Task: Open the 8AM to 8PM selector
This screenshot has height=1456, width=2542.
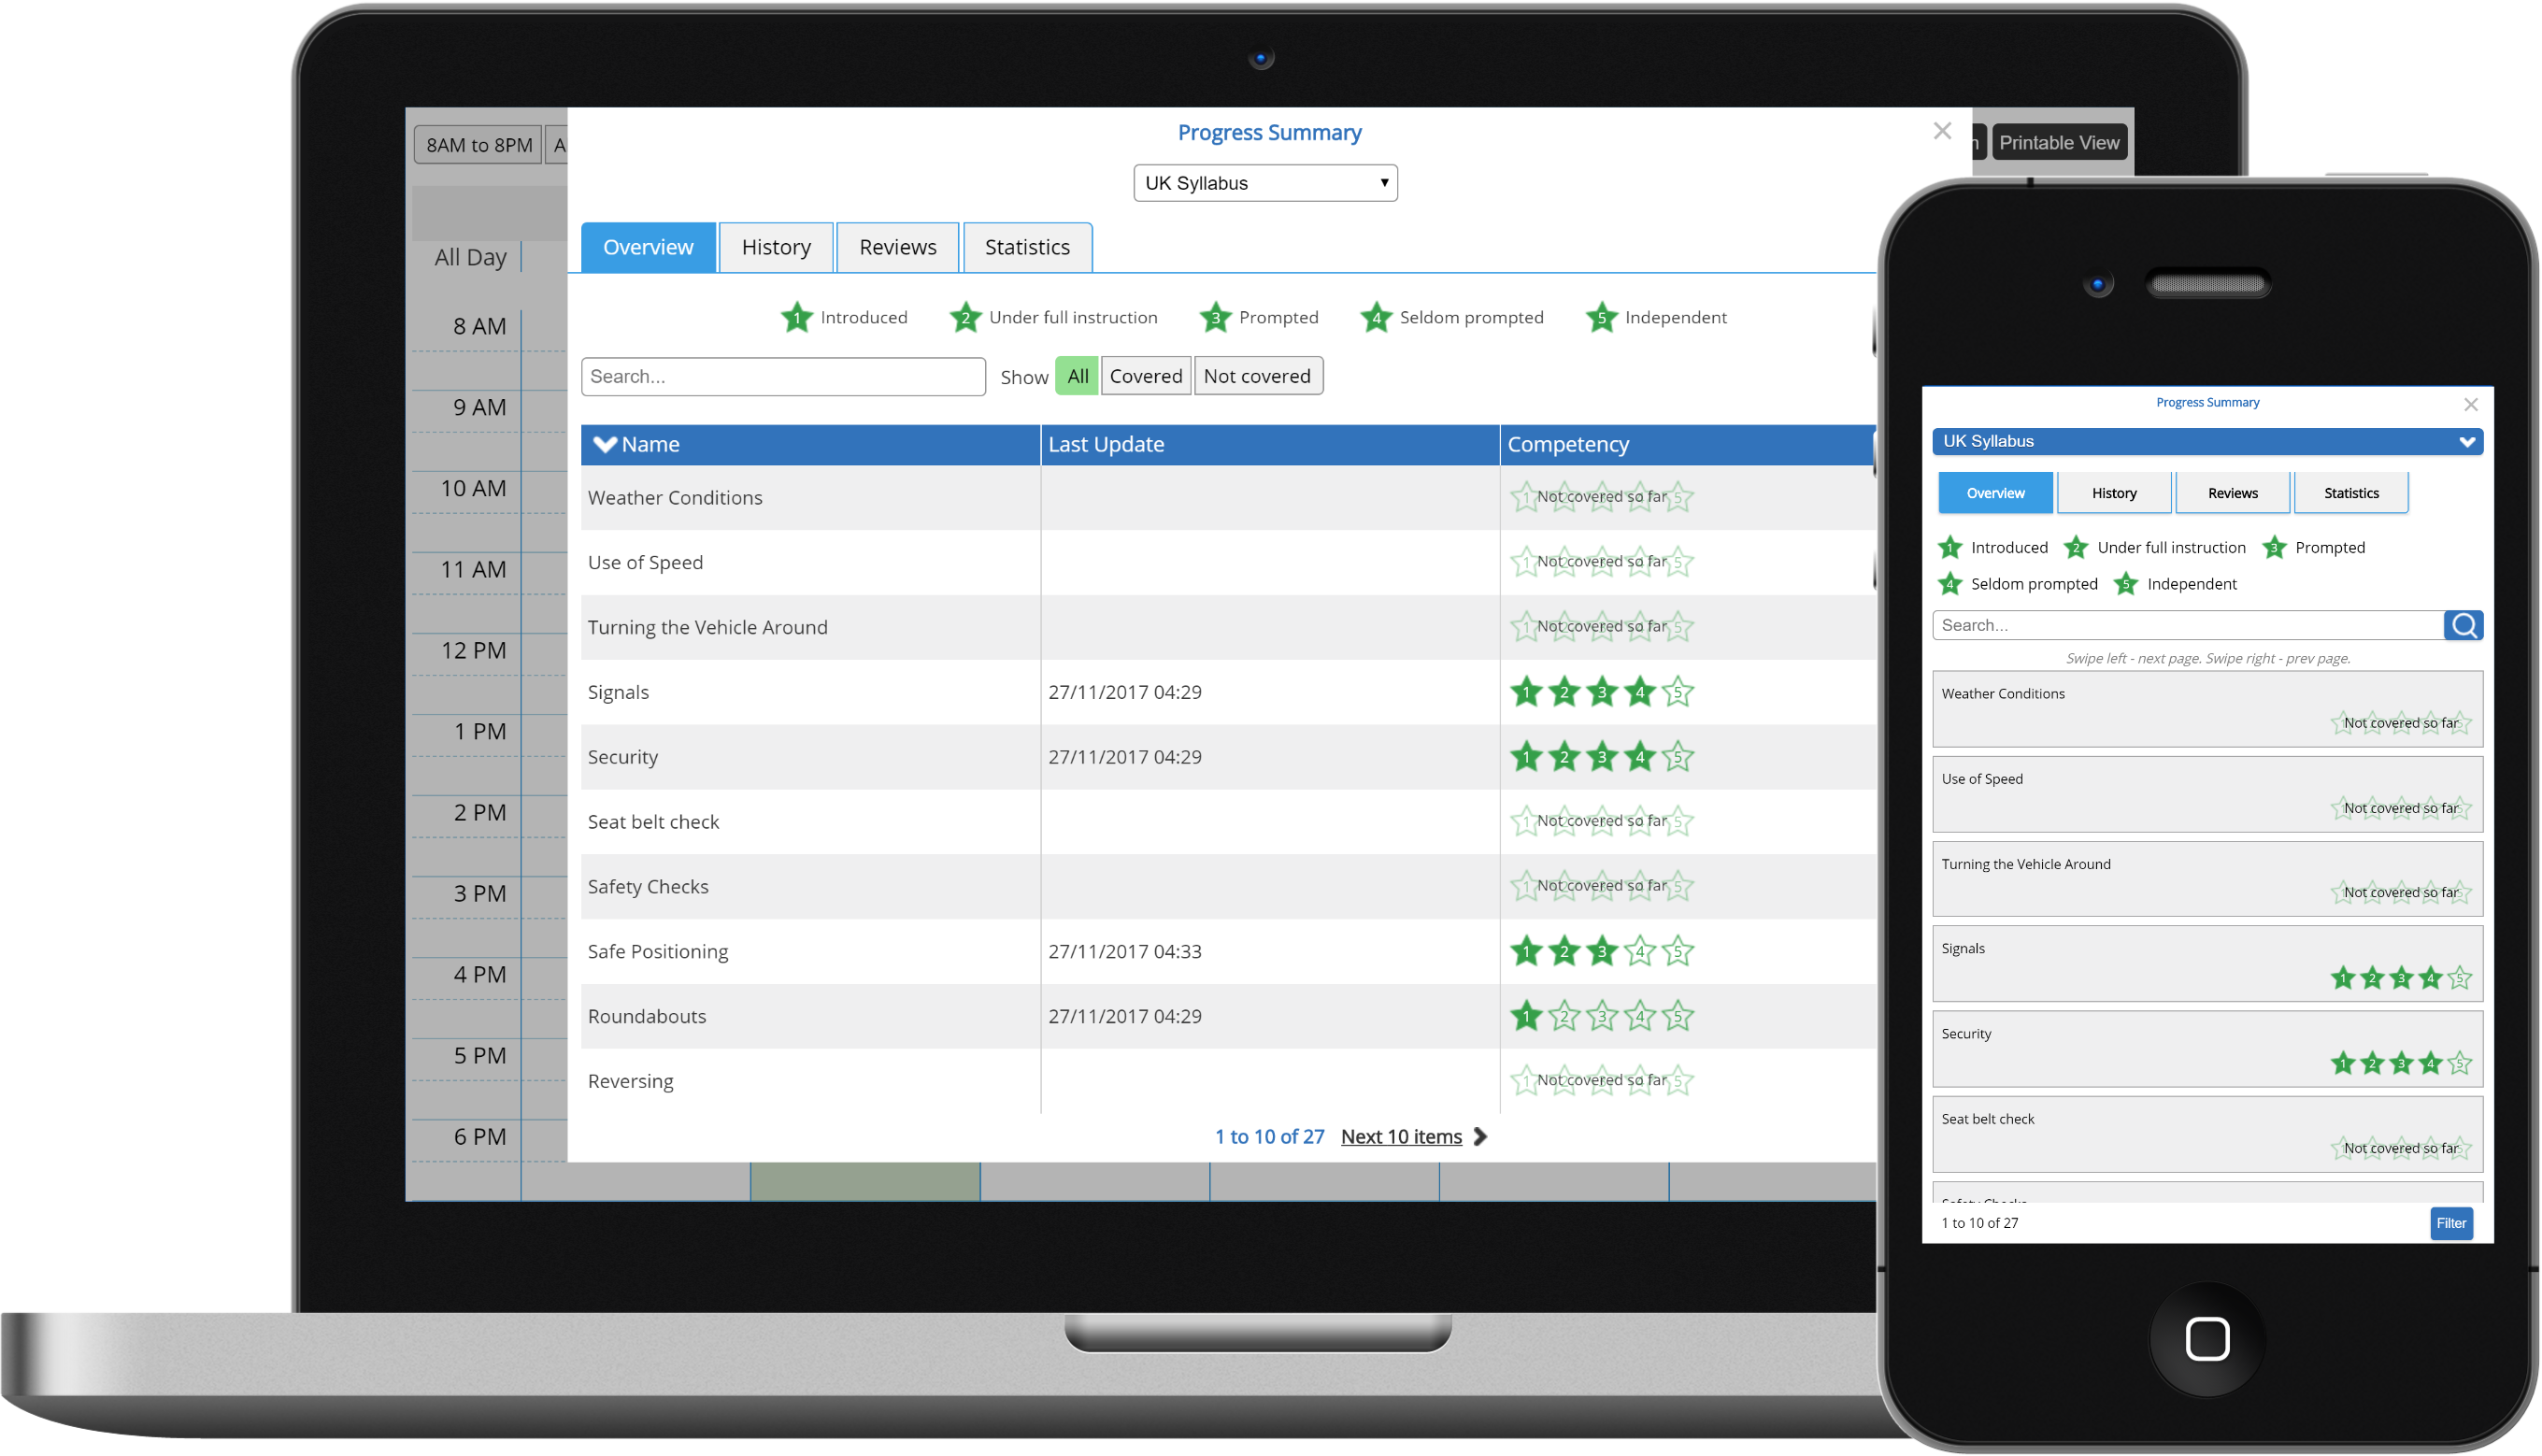Action: 478,145
